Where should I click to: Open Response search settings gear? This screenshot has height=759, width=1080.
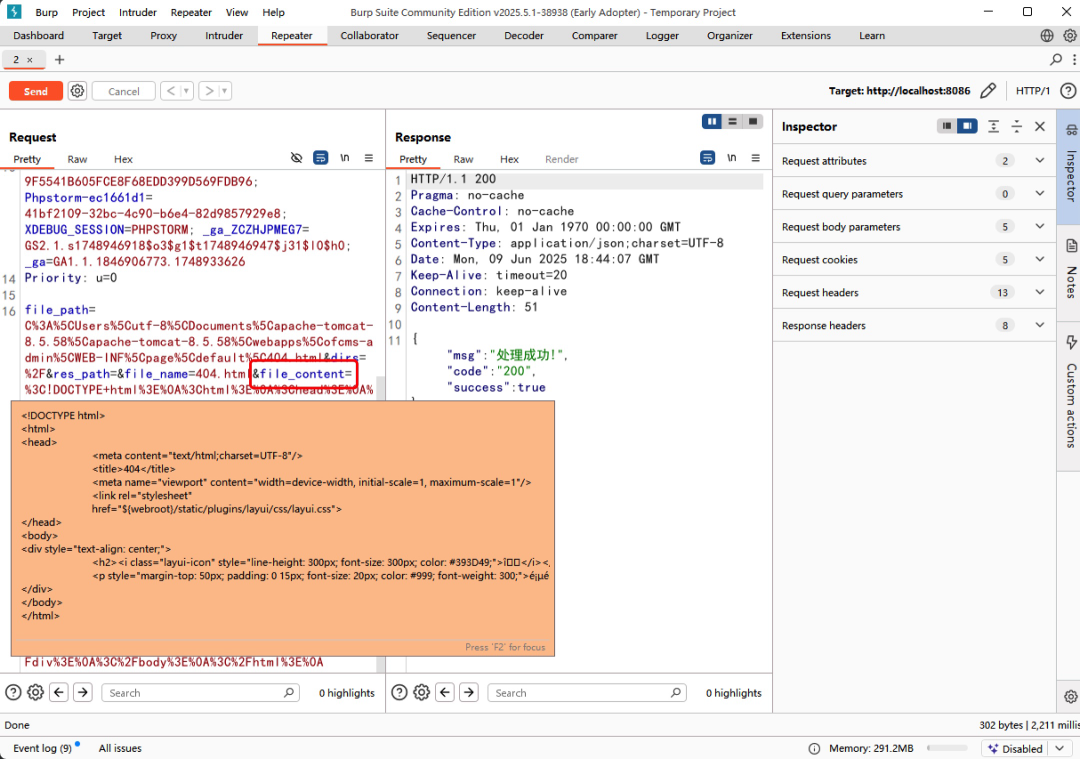[422, 692]
